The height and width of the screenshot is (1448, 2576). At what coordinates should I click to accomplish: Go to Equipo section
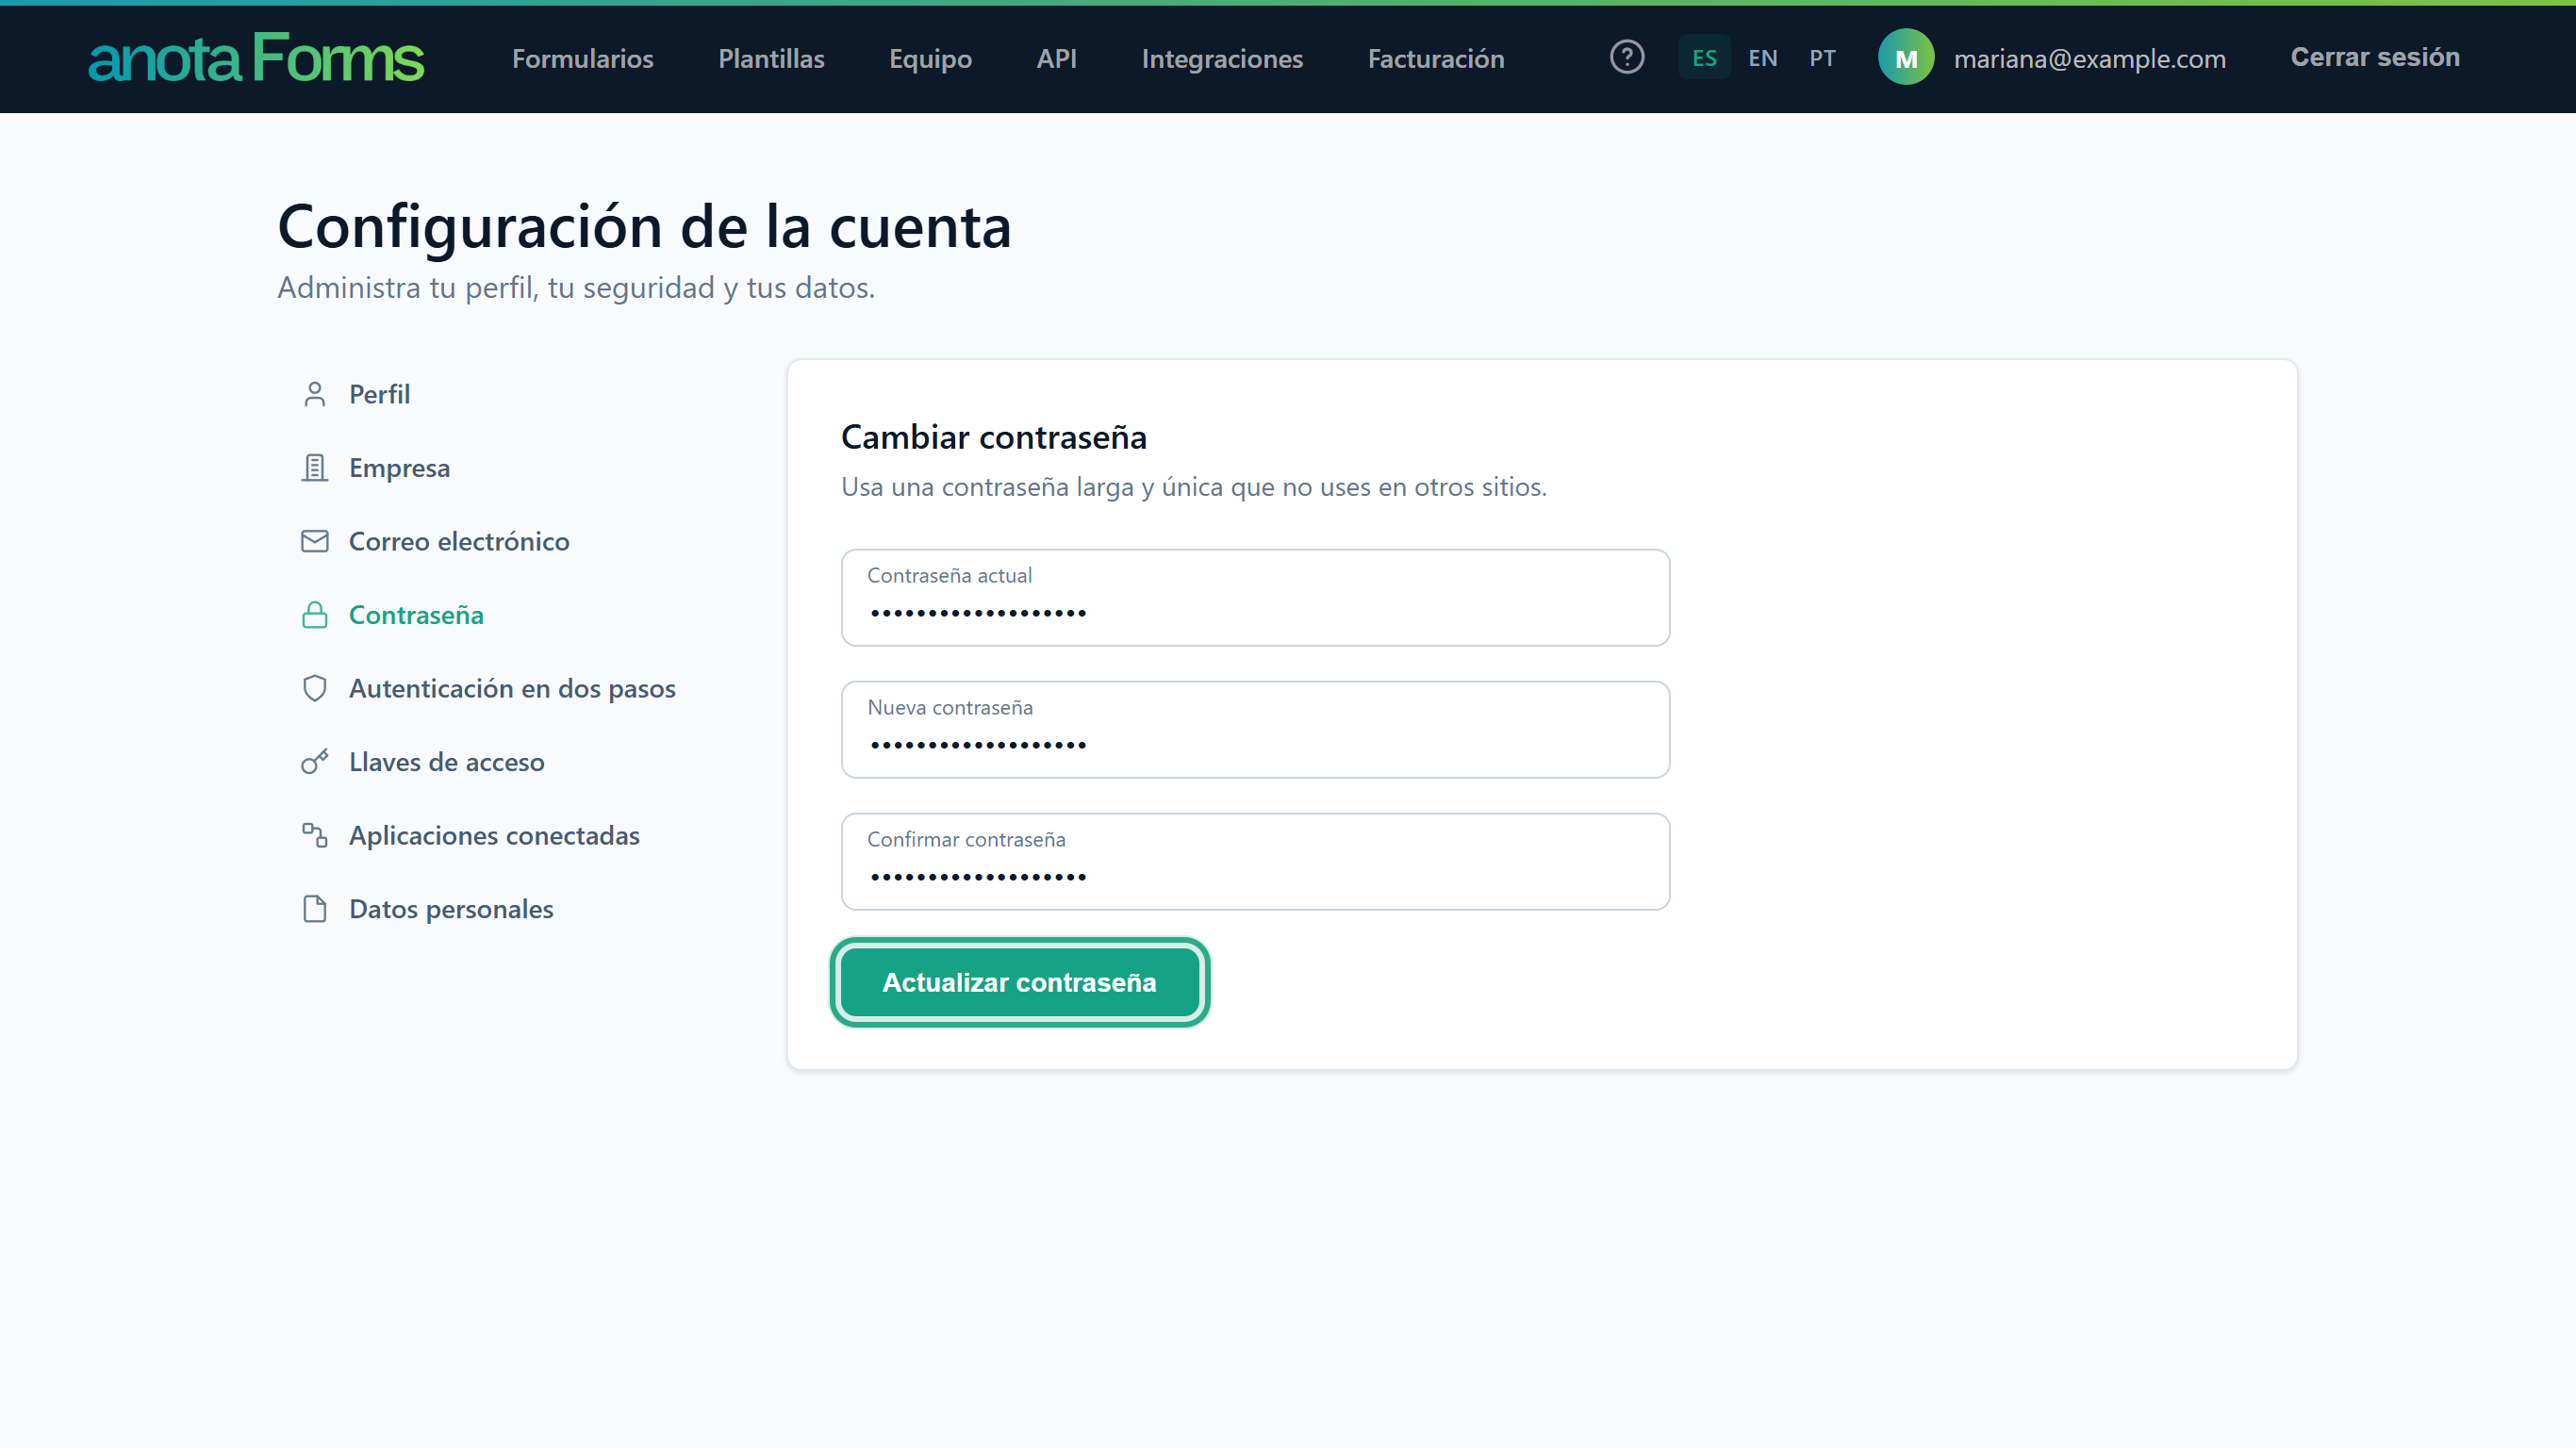(x=930, y=59)
